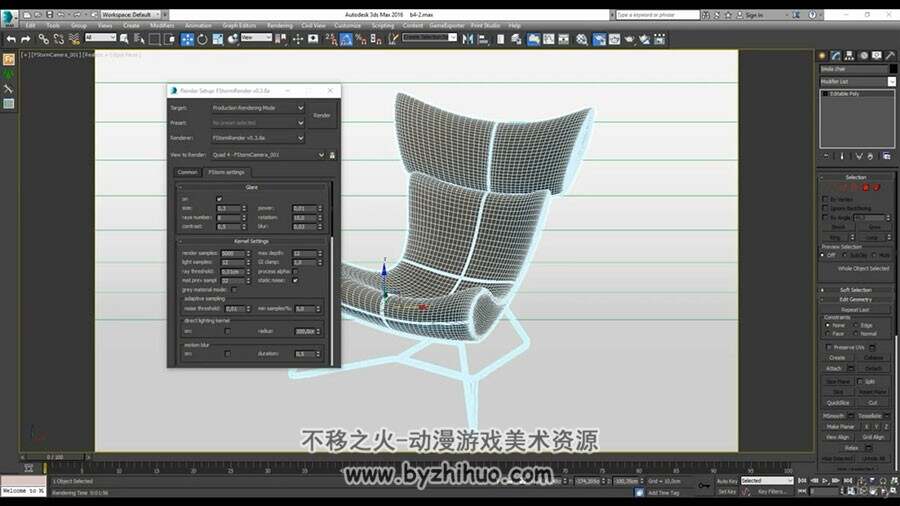This screenshot has width=900, height=506.
Task: Open the Modify command panel tab
Action: (836, 56)
